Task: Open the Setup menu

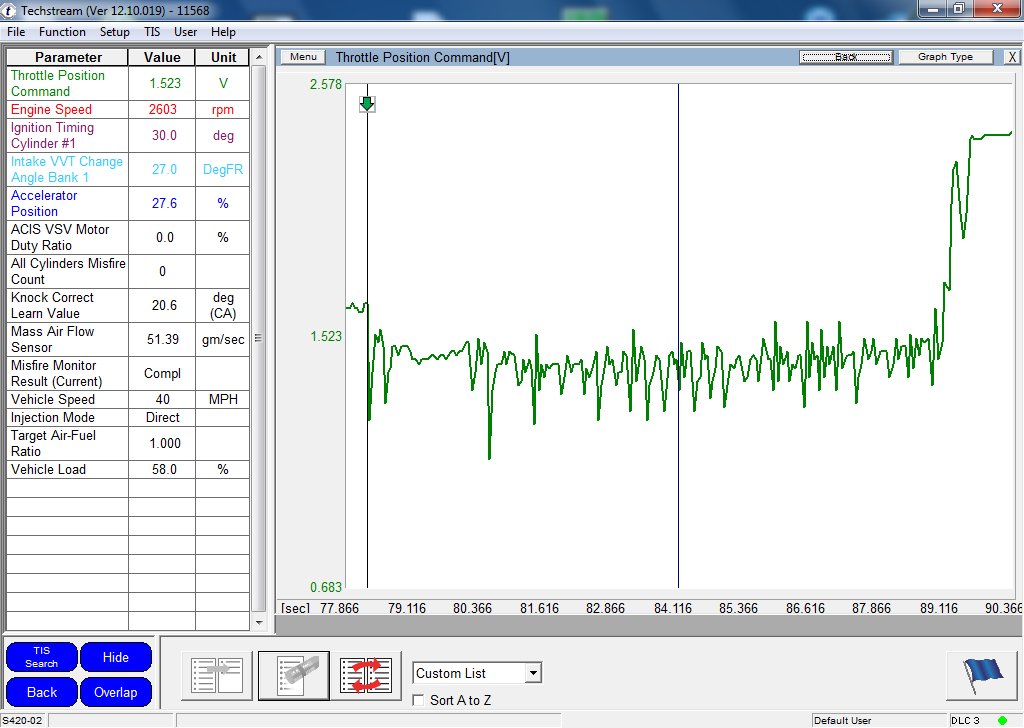Action: pos(114,31)
